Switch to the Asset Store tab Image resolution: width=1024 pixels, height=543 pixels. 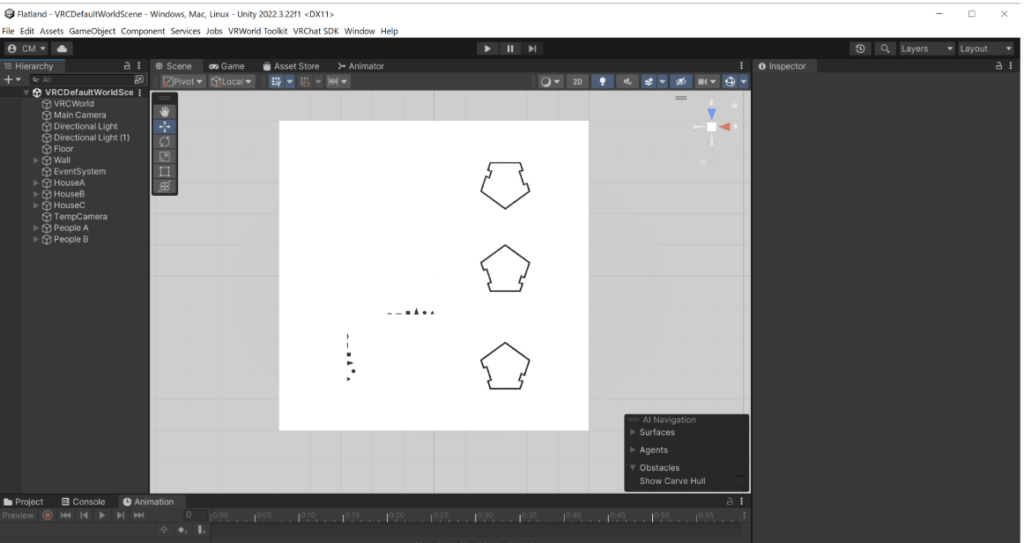click(x=291, y=66)
